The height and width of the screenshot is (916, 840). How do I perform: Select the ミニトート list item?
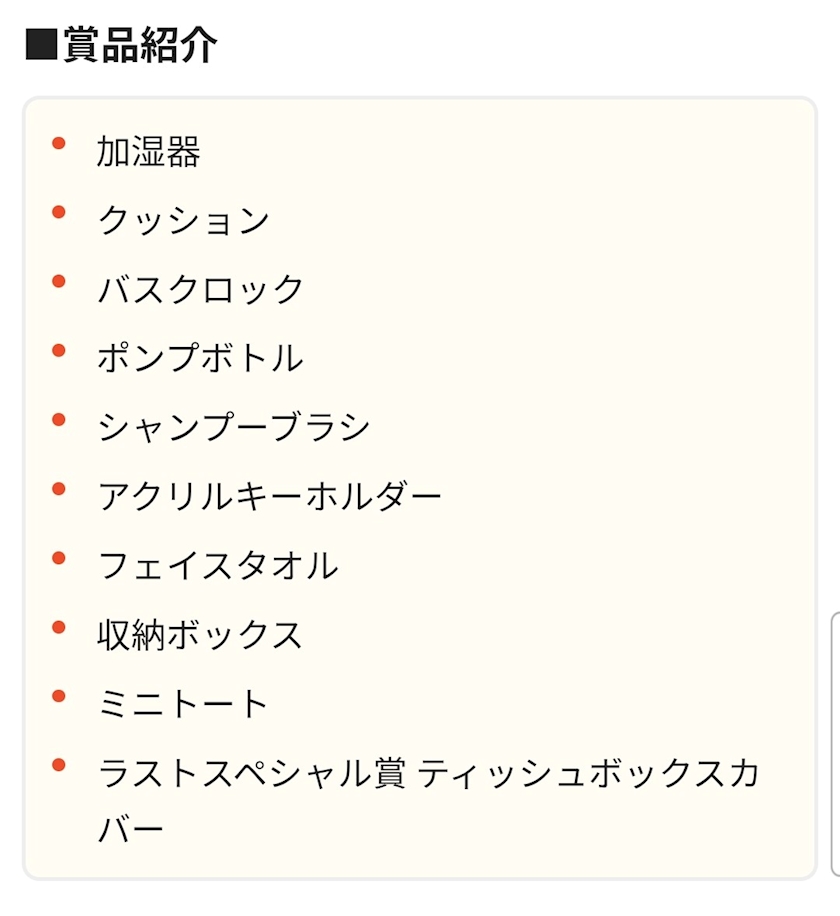183,703
